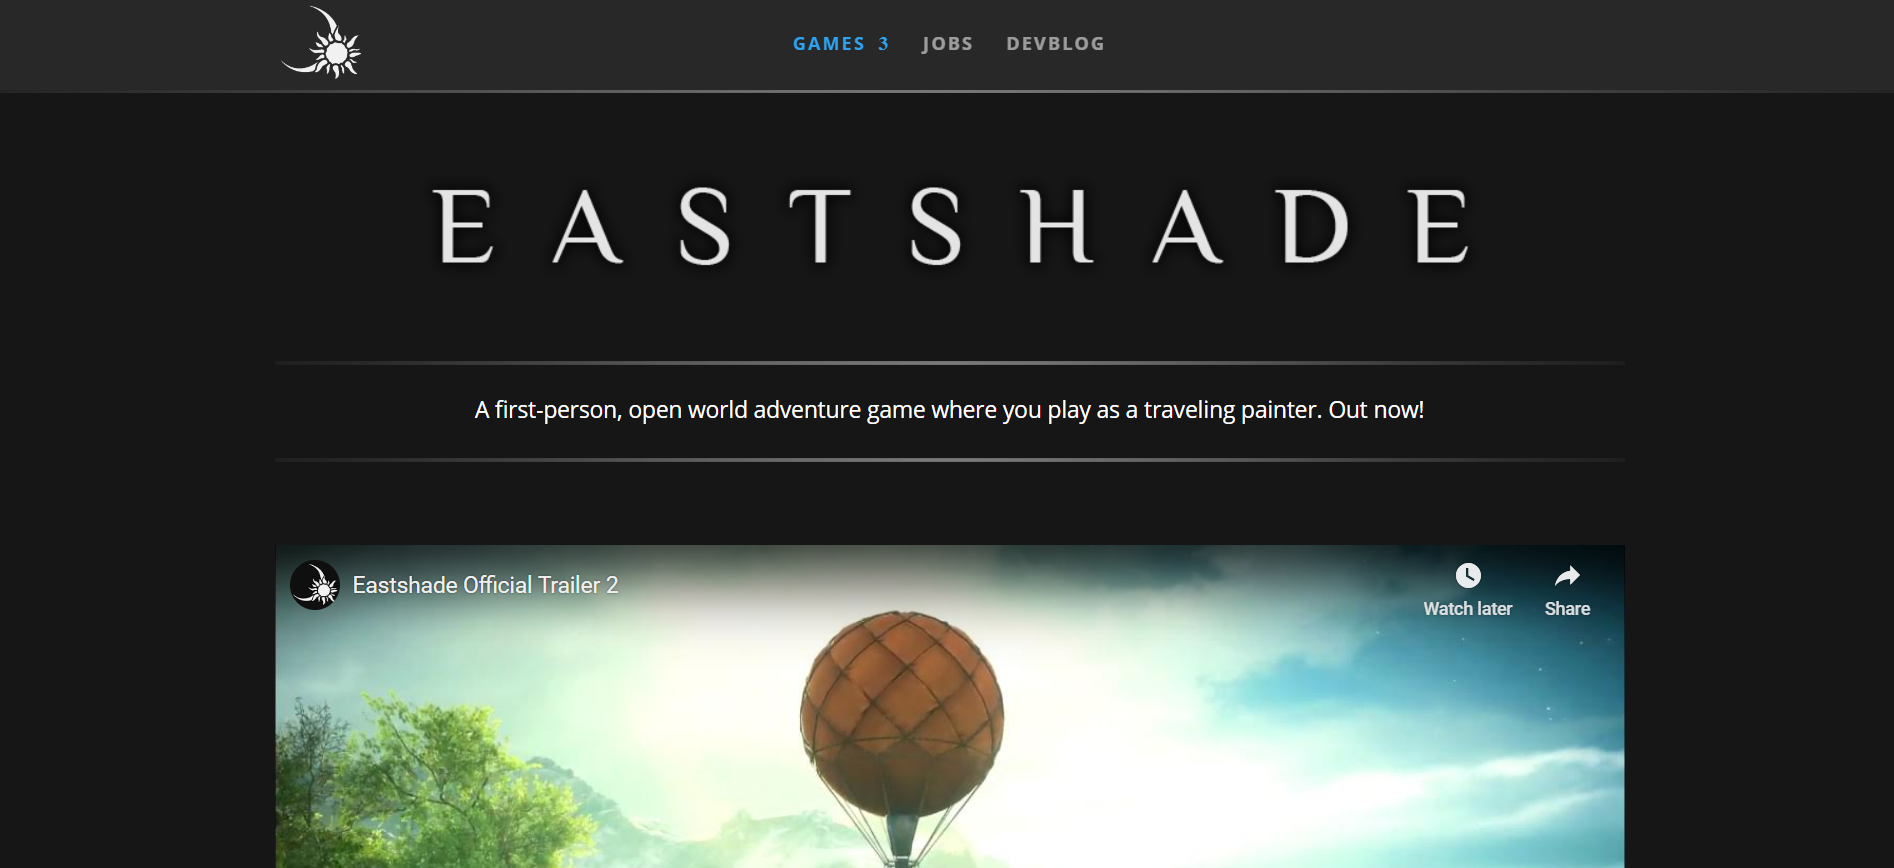
Task: Click the Eastshade Studios sun-moon logo
Action: coord(321,43)
